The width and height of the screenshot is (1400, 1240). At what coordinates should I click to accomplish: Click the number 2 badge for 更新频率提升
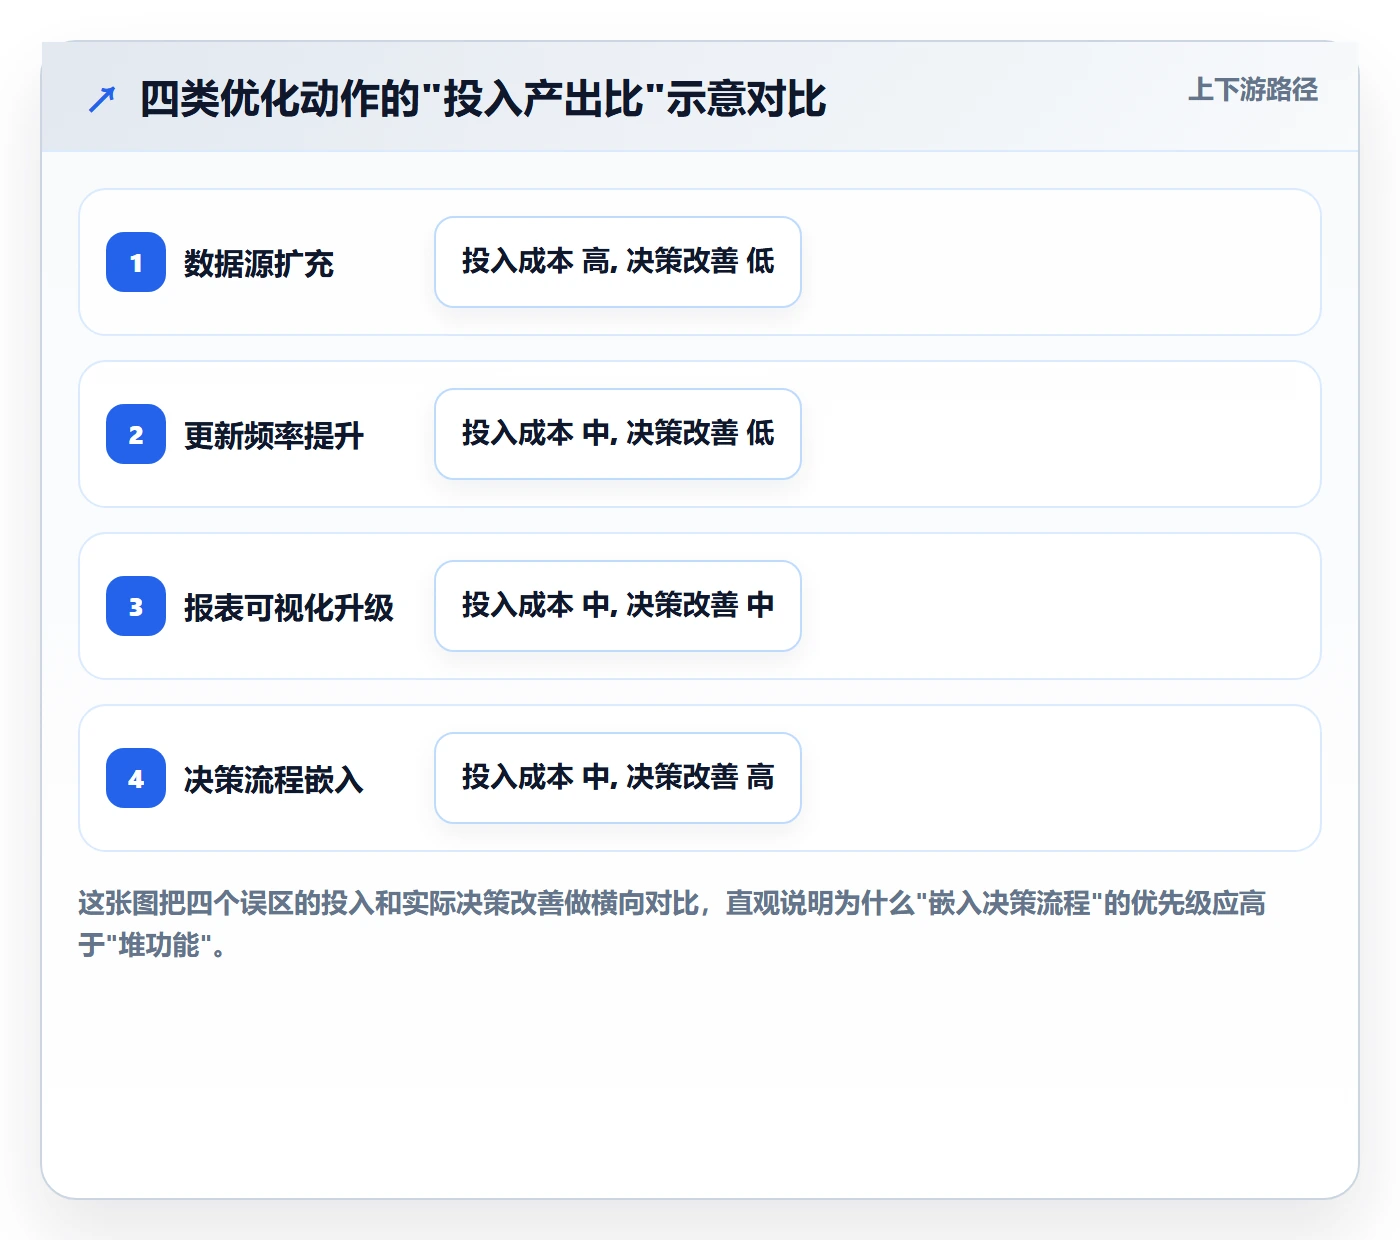point(136,434)
